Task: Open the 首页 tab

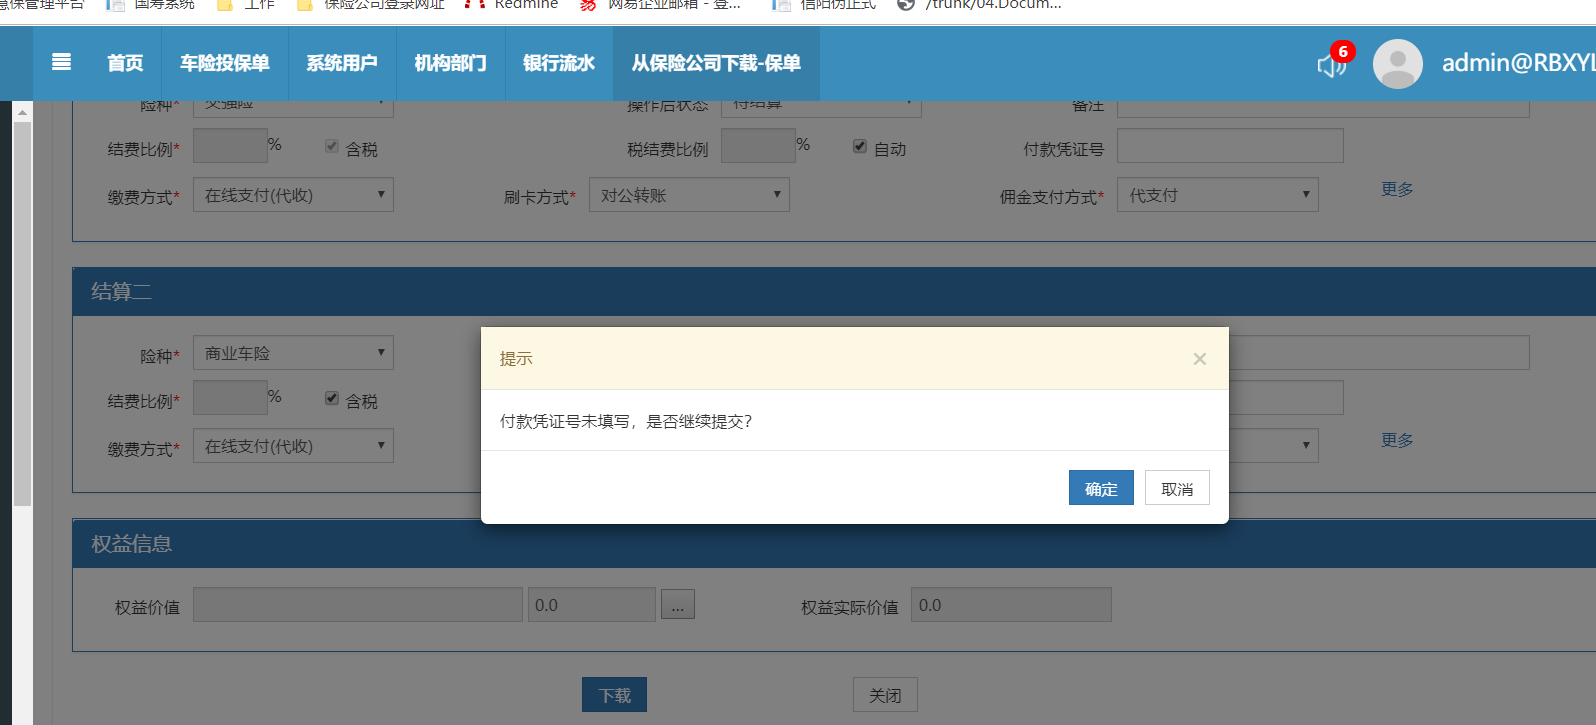Action: 125,63
